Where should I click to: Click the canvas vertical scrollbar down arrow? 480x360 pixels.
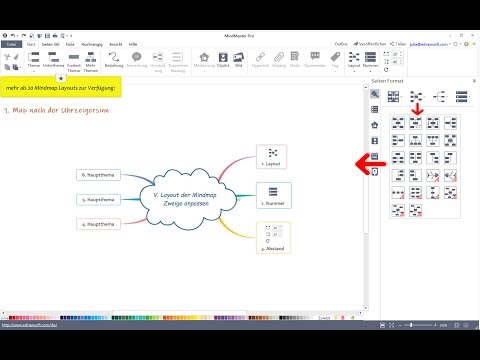coord(366,308)
